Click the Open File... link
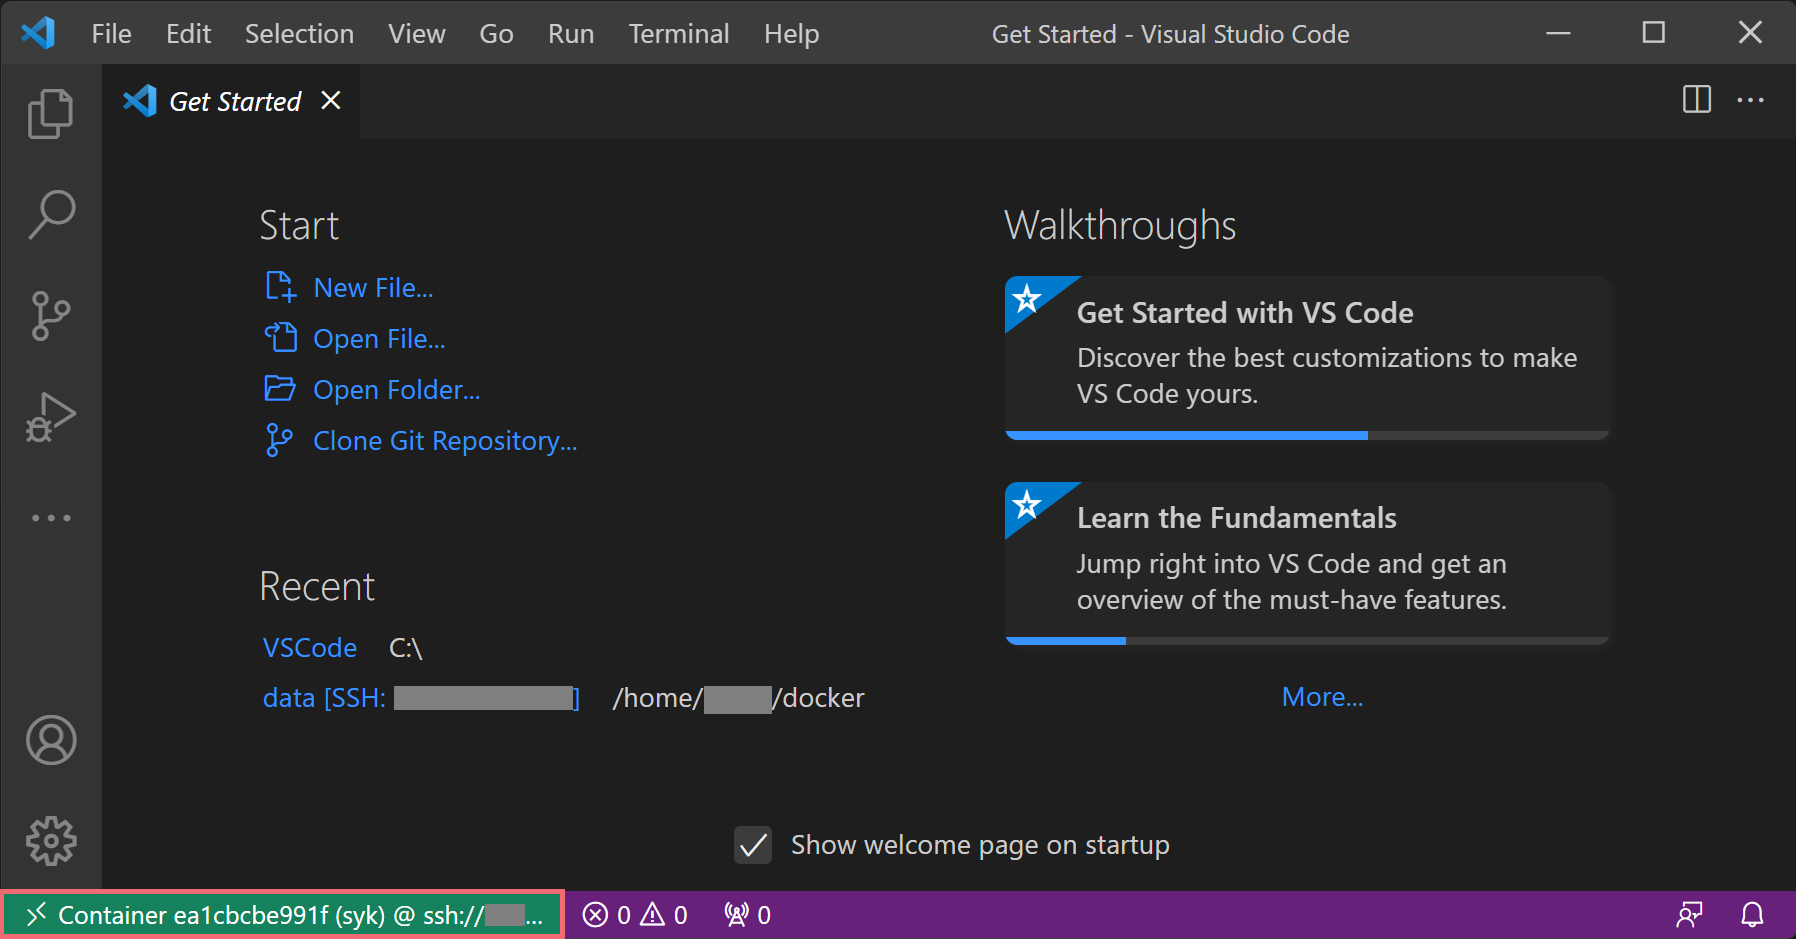 [379, 339]
